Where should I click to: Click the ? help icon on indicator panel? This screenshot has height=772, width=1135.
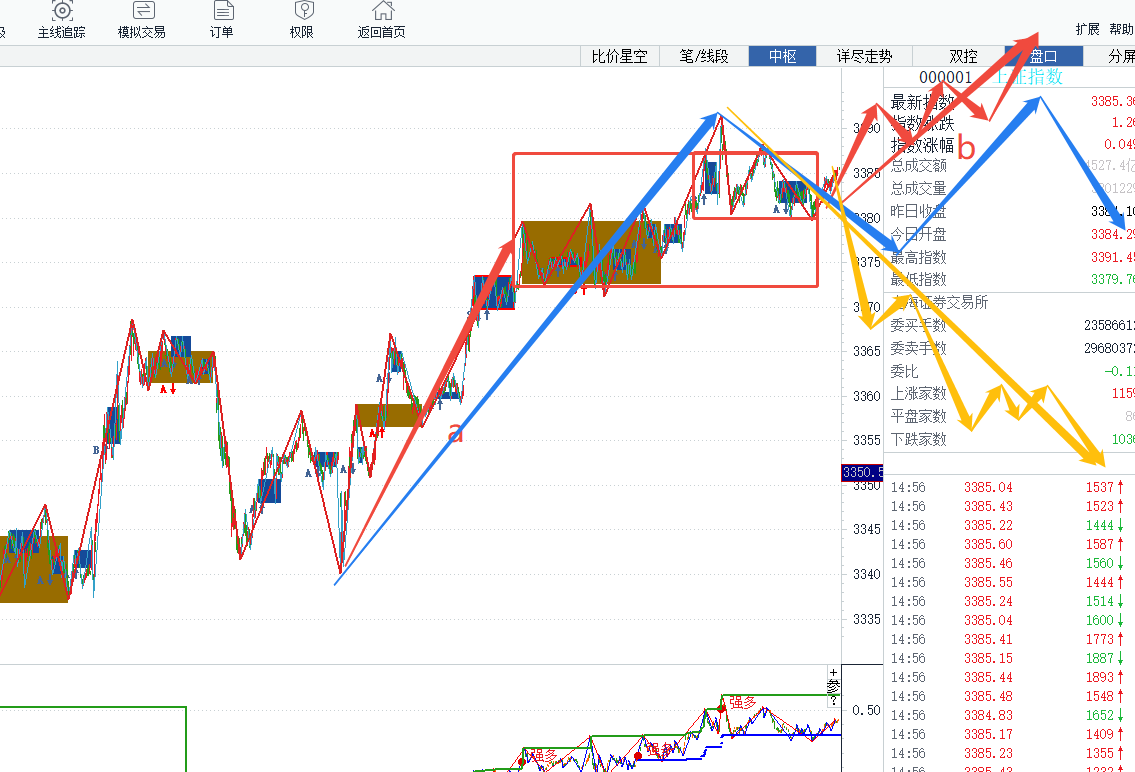833,700
